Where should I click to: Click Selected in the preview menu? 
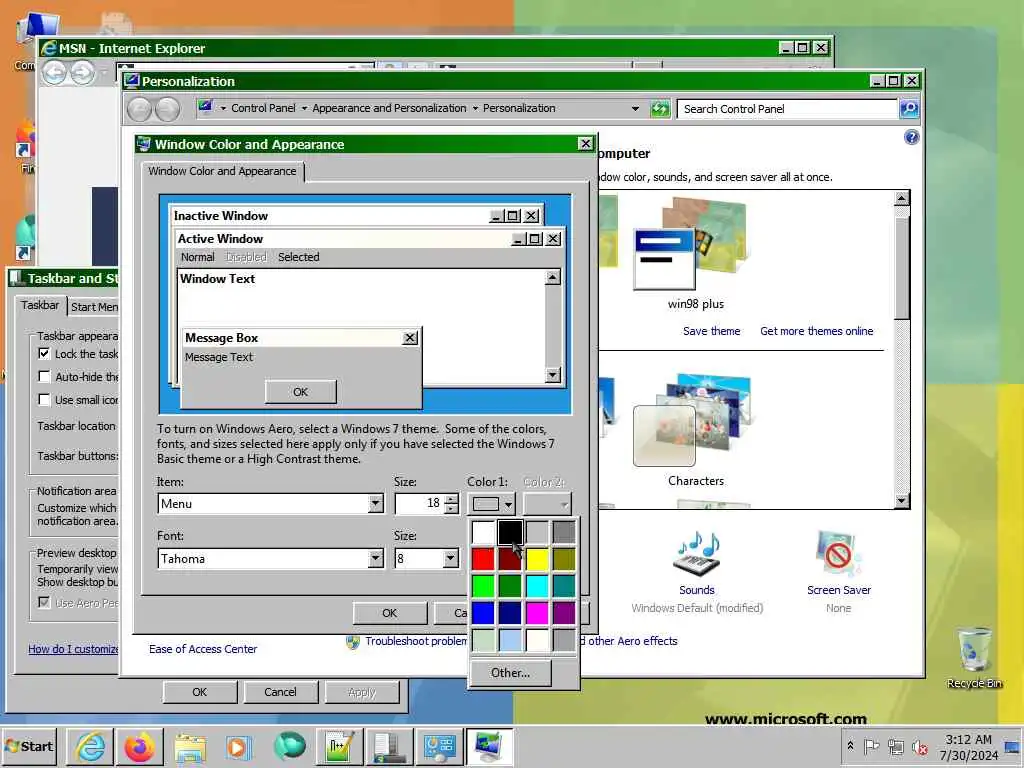[298, 257]
